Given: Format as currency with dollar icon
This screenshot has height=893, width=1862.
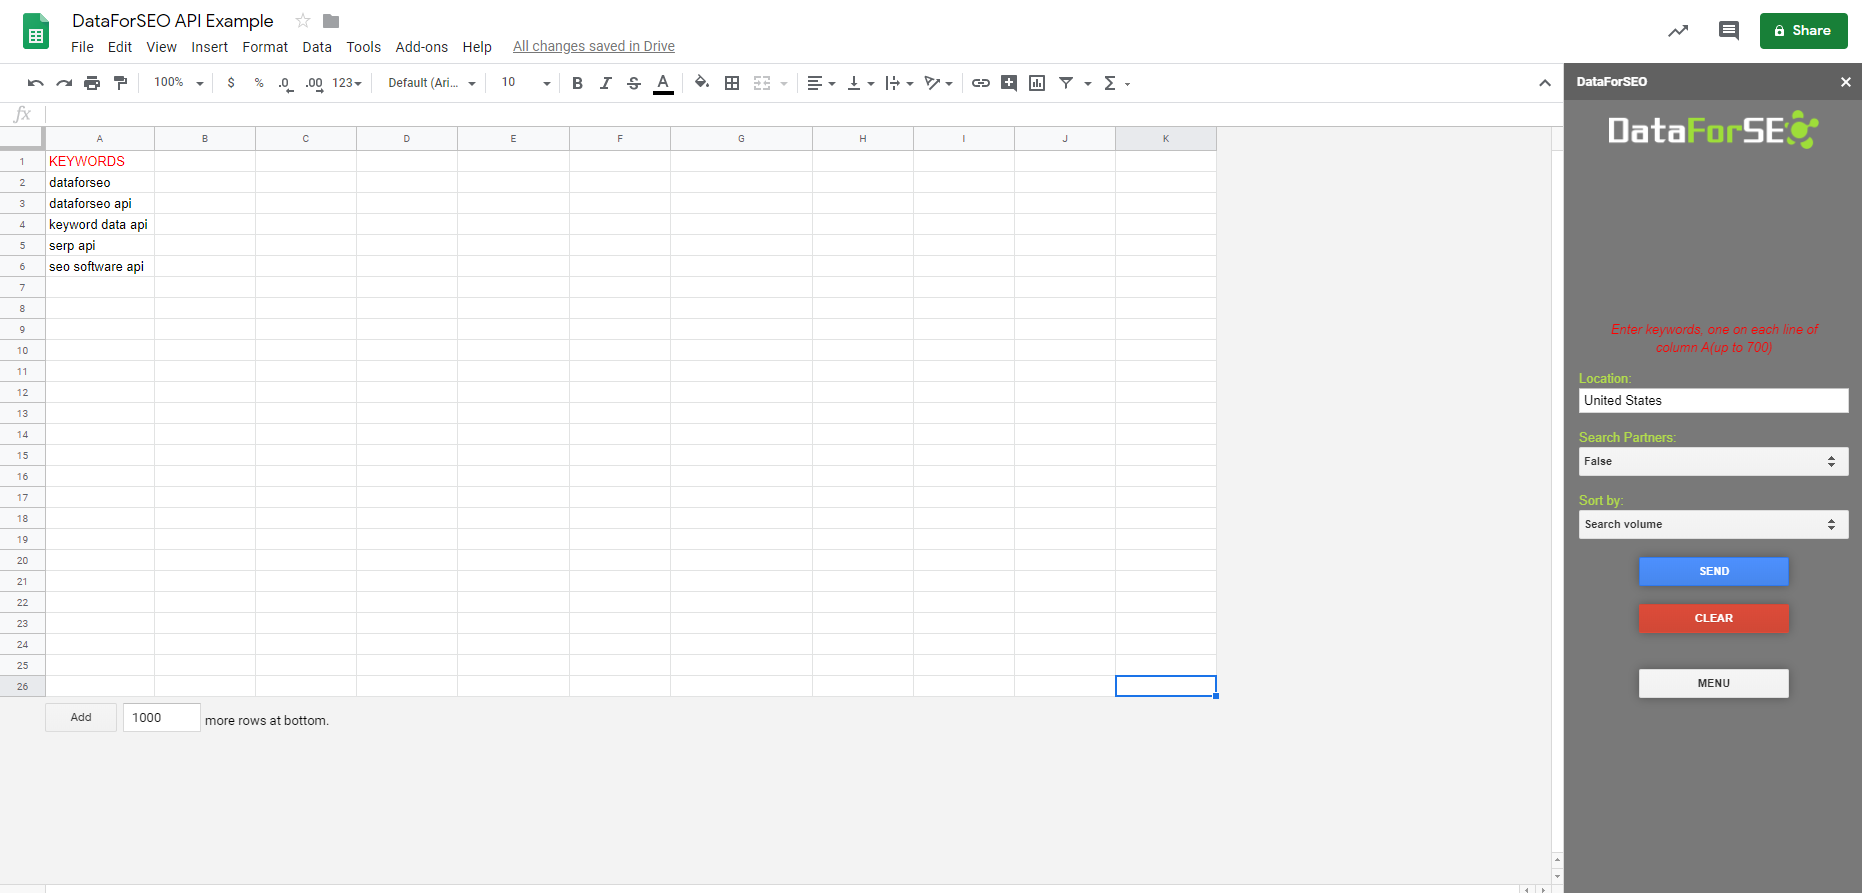Looking at the screenshot, I should [231, 83].
